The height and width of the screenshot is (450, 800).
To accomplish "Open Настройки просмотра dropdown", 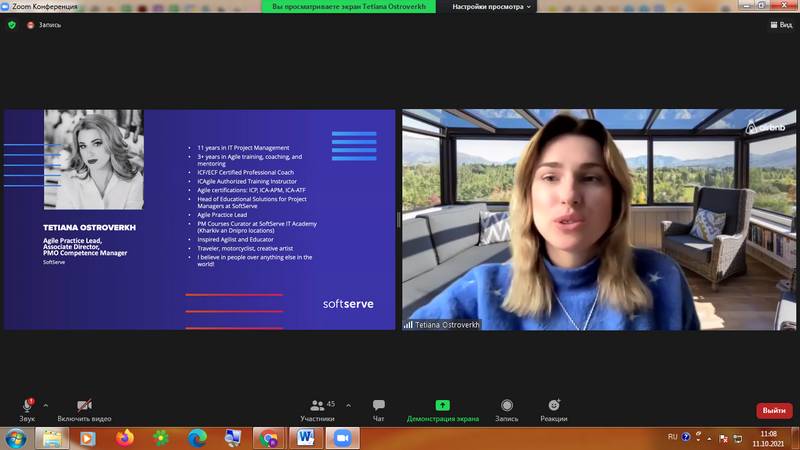I will [491, 7].
